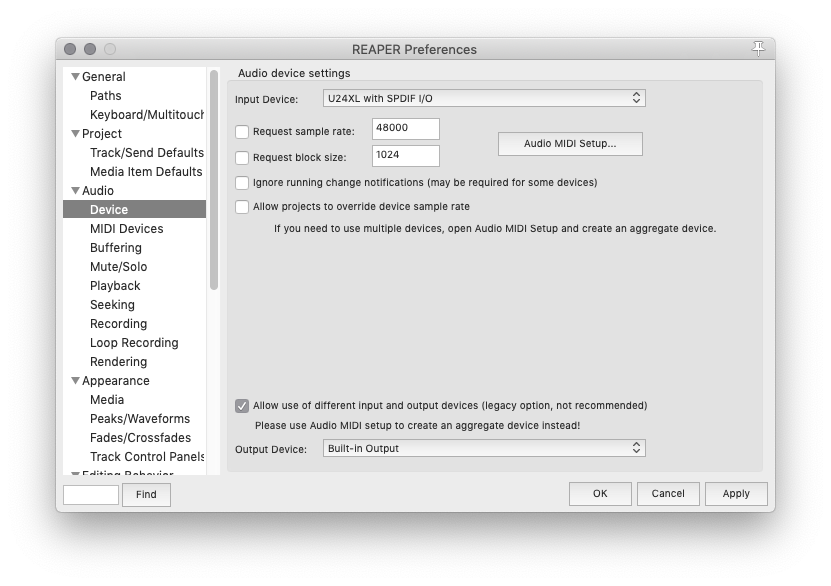Image resolution: width=831 pixels, height=586 pixels.
Task: Enable Request sample rate checkbox
Action: tap(242, 132)
